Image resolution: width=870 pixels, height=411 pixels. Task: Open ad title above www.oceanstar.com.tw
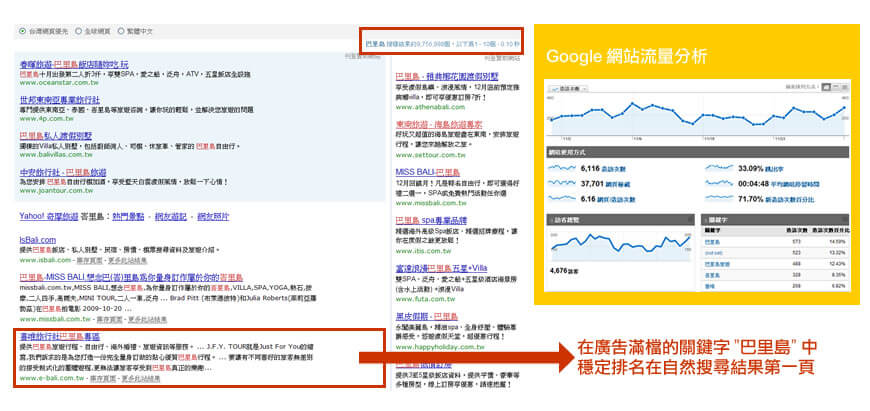point(74,64)
